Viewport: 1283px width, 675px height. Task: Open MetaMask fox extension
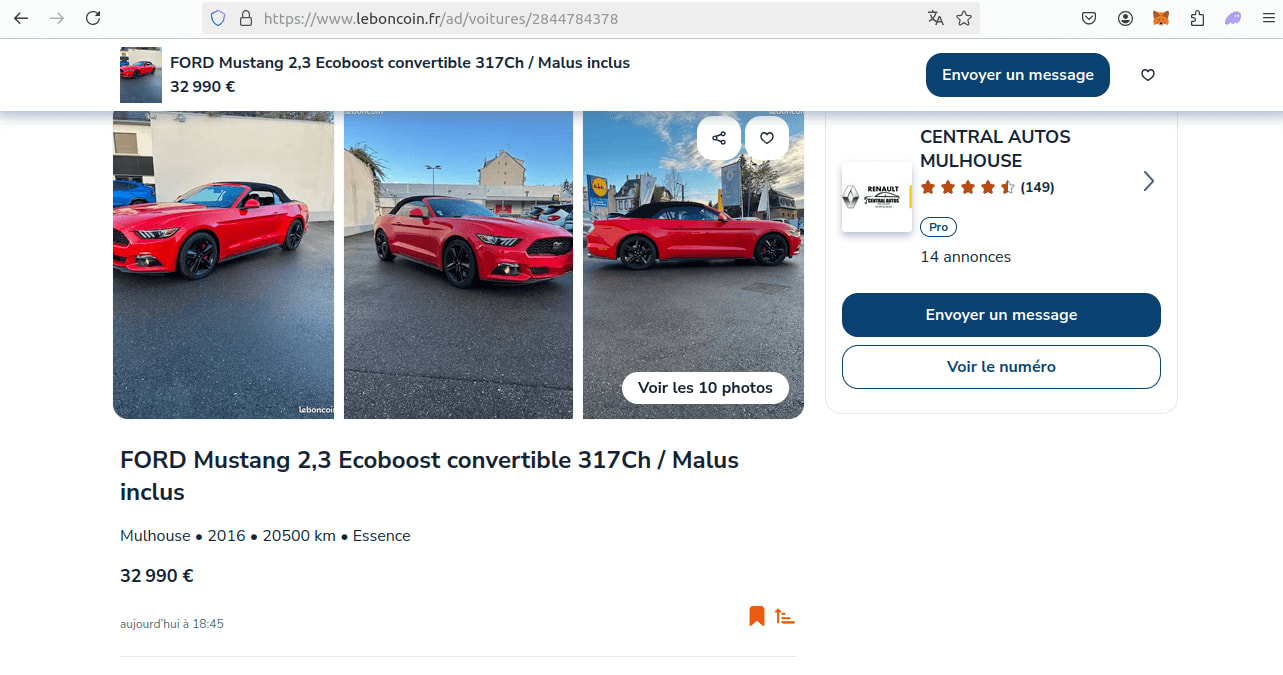click(x=1161, y=18)
